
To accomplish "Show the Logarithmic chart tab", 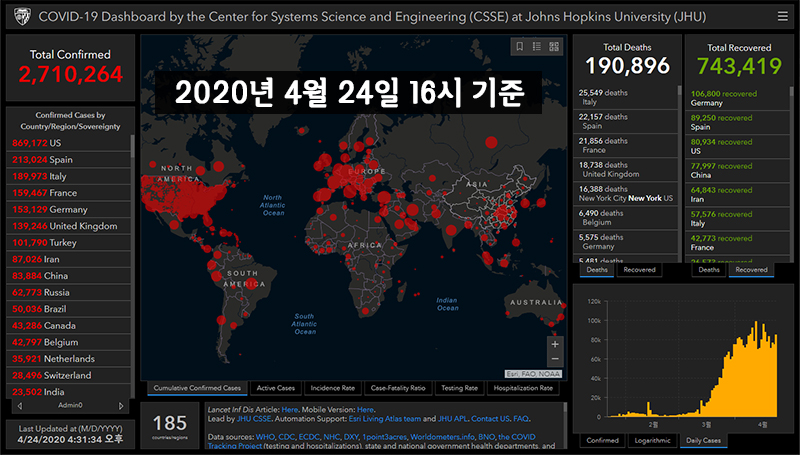I will (653, 441).
